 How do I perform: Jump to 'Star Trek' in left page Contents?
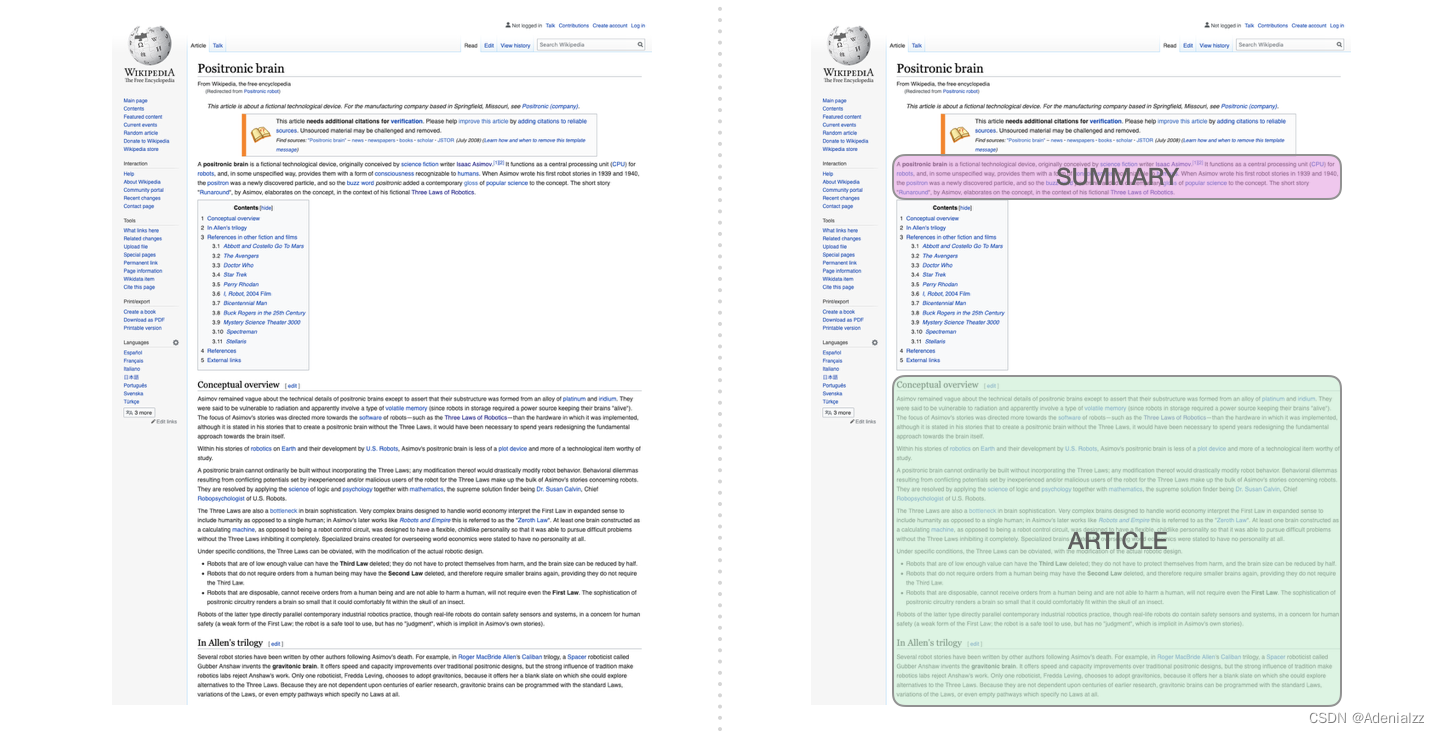coord(235,275)
